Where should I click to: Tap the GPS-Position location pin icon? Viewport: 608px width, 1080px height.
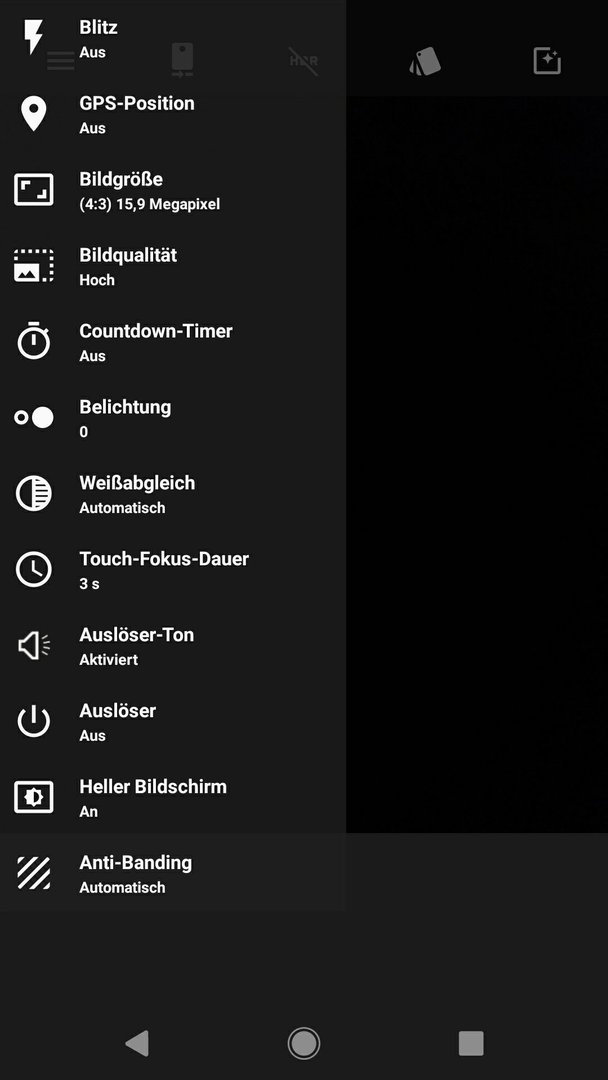34,114
